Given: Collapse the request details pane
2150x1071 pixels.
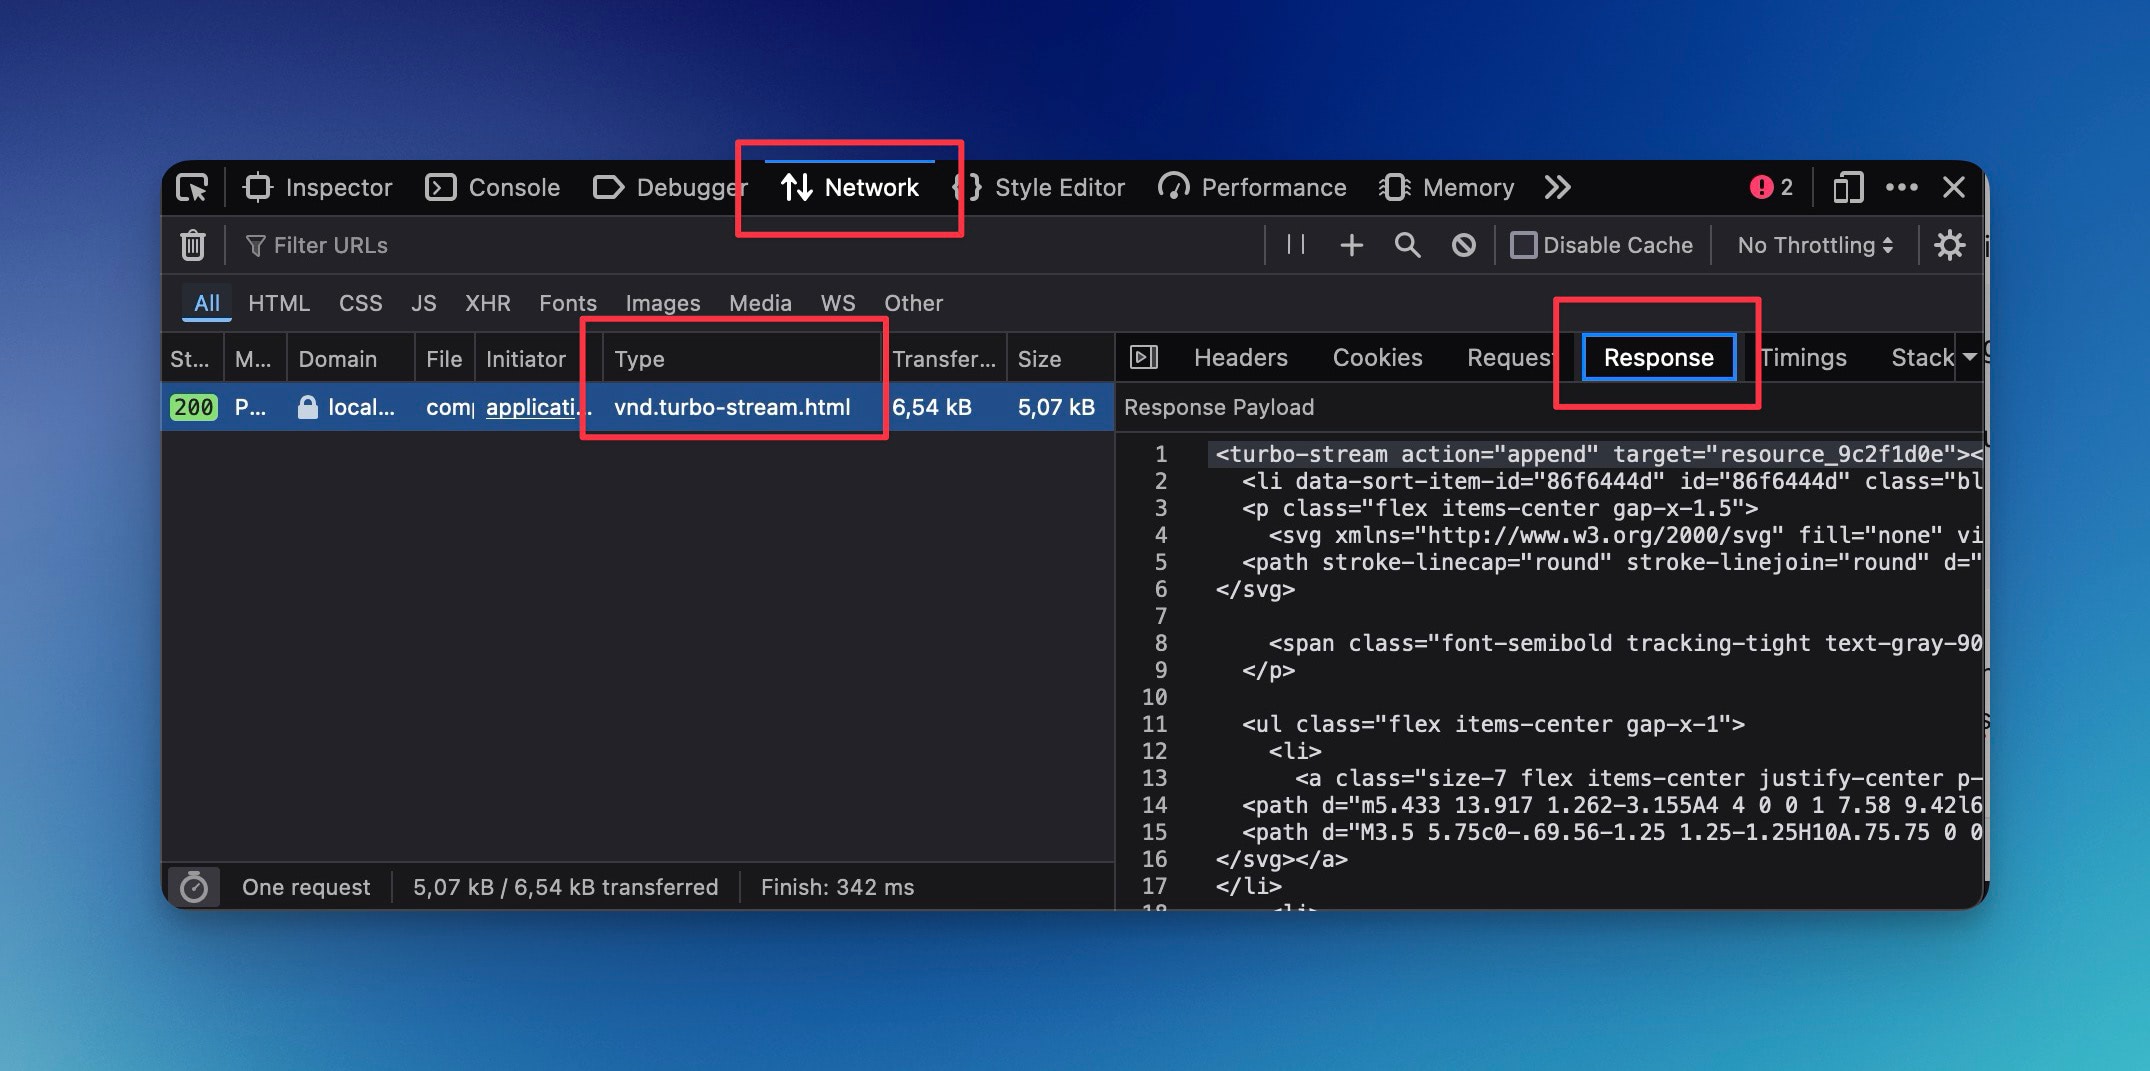Looking at the screenshot, I should pos(1143,357).
